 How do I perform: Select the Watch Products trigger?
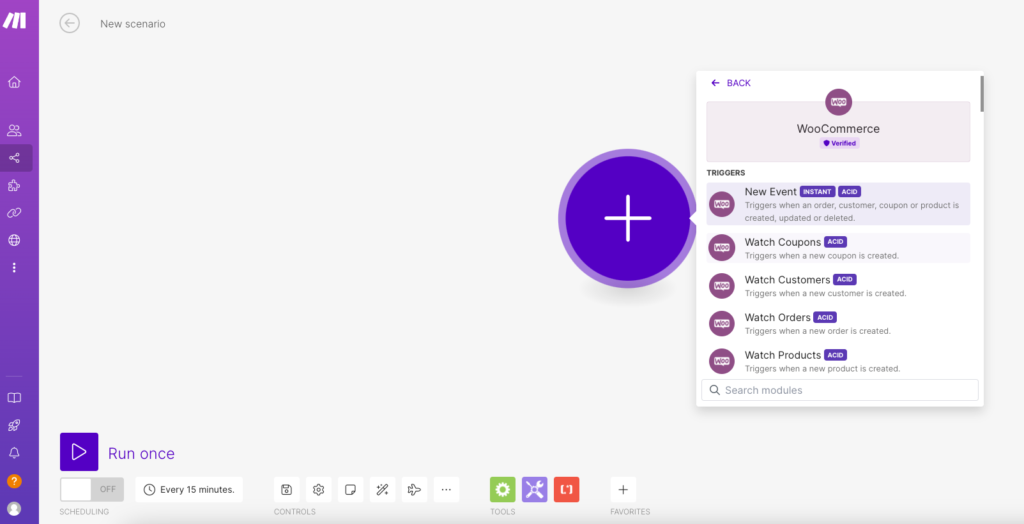pyautogui.click(x=838, y=361)
